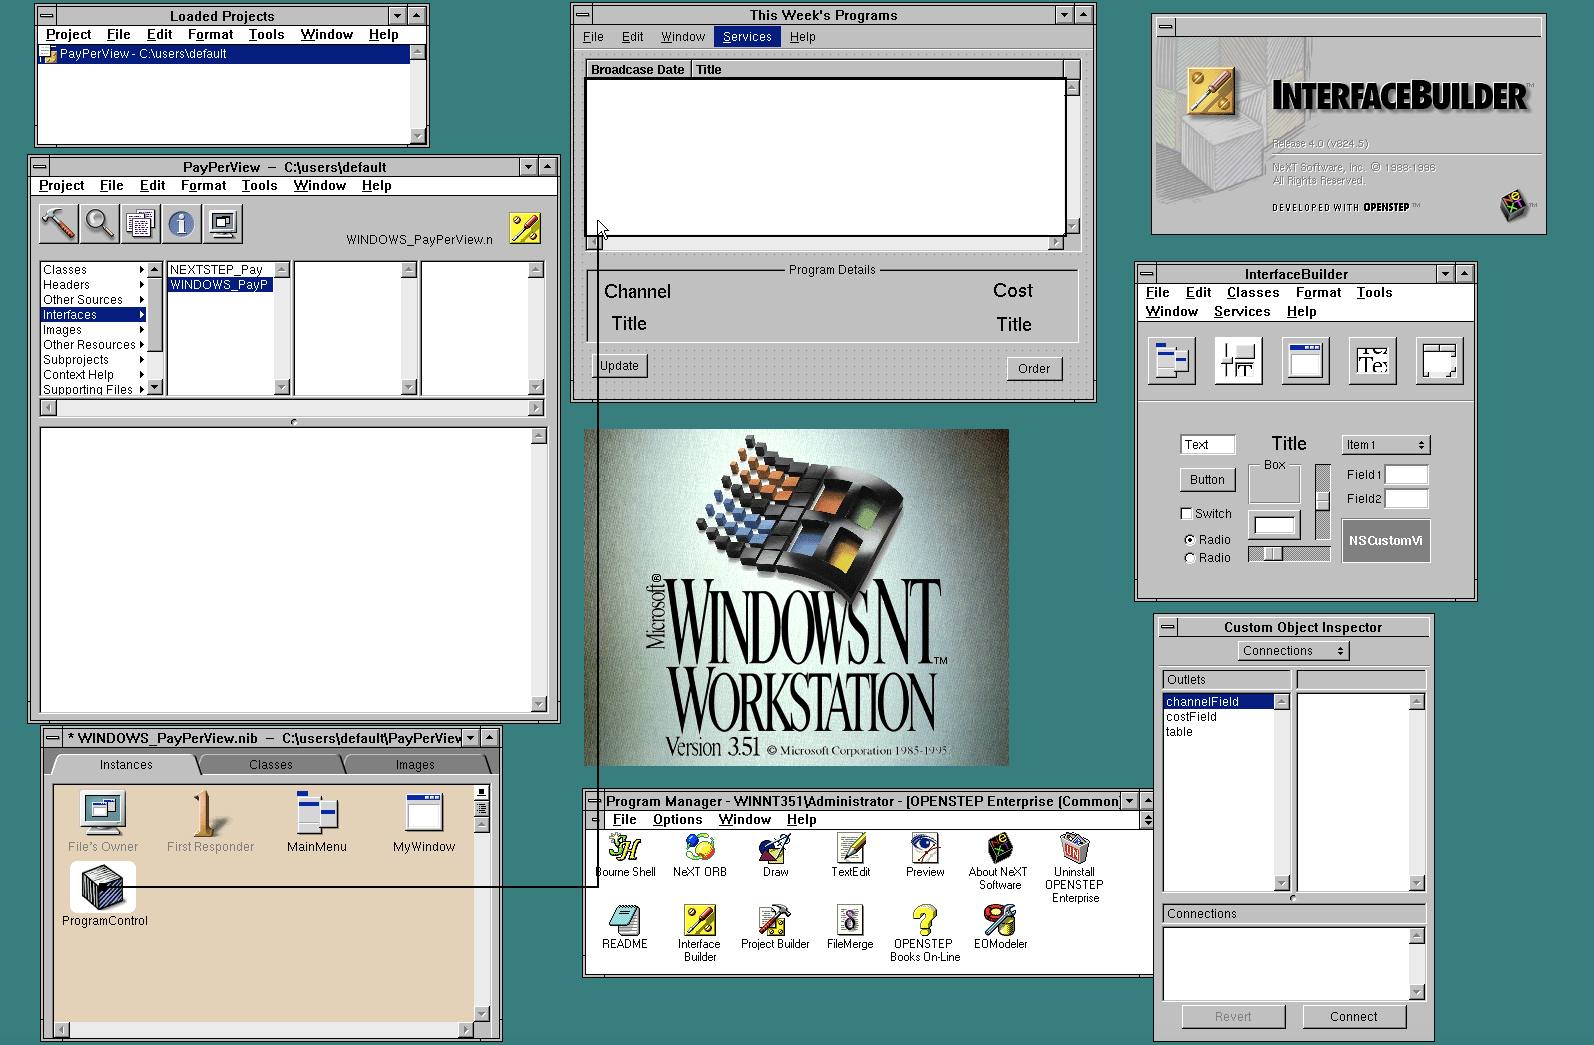Click the Revert button in the inspector

point(1233,1017)
